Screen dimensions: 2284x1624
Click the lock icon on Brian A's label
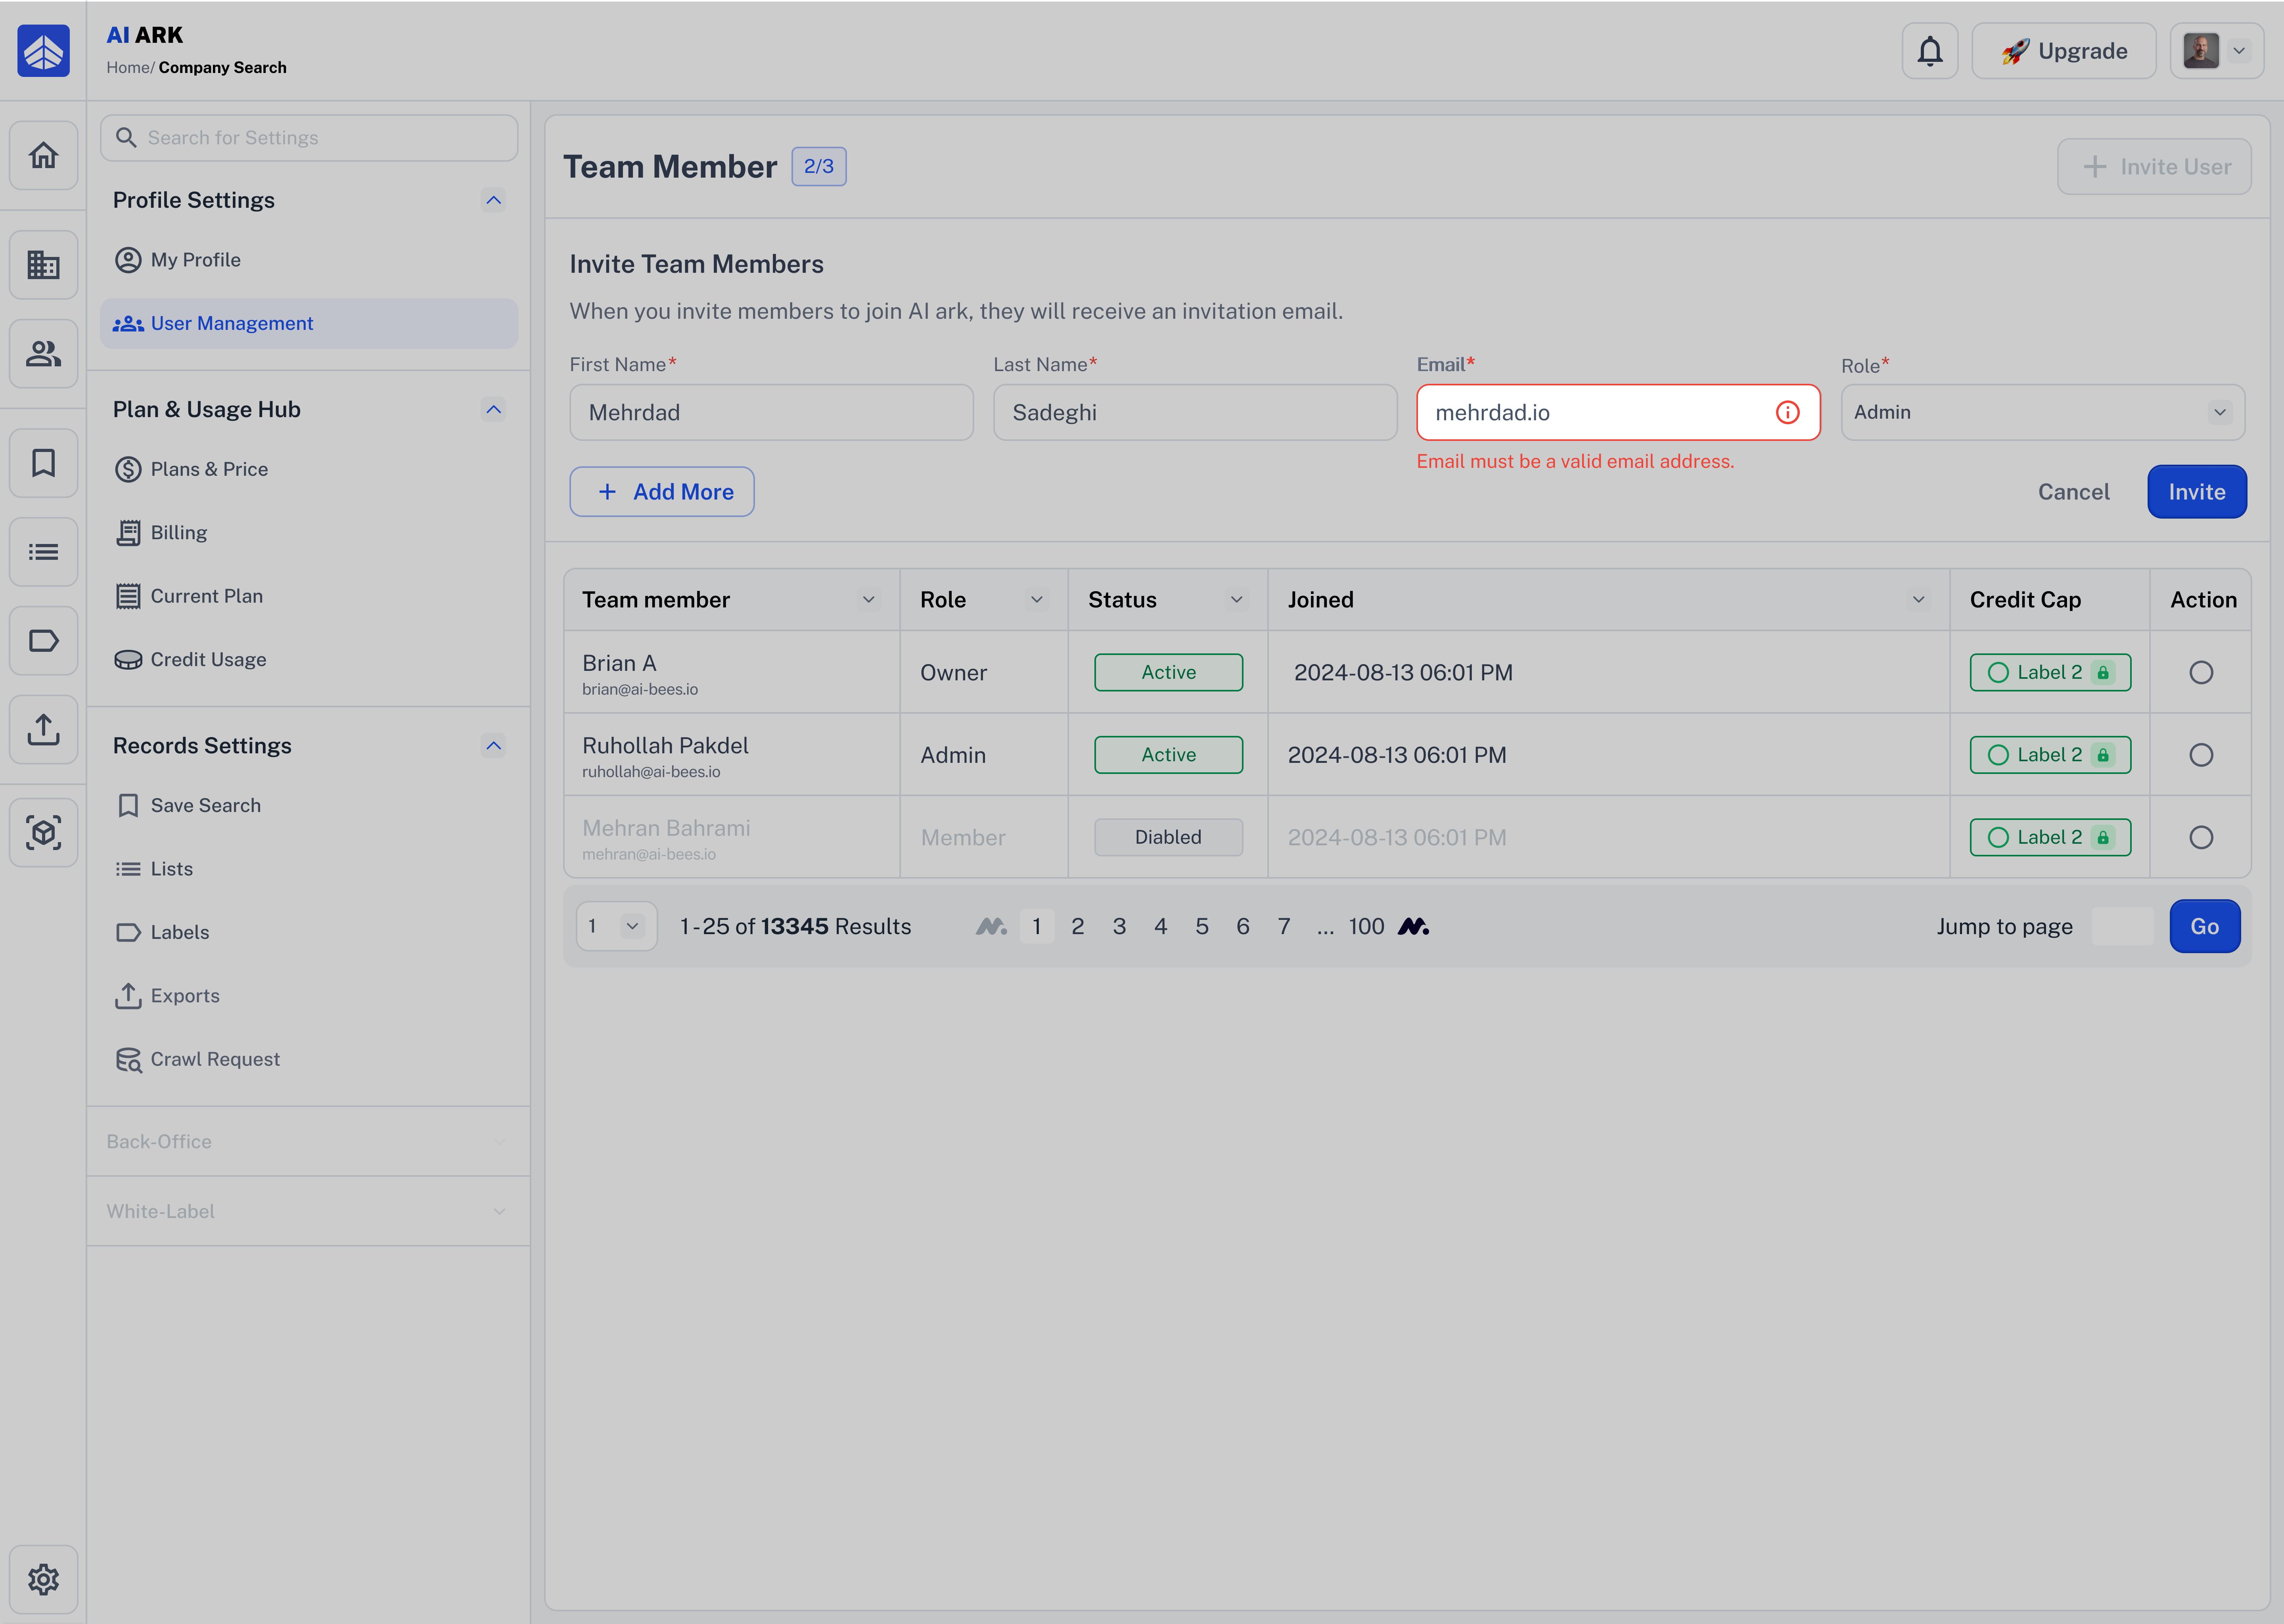(x=2103, y=673)
